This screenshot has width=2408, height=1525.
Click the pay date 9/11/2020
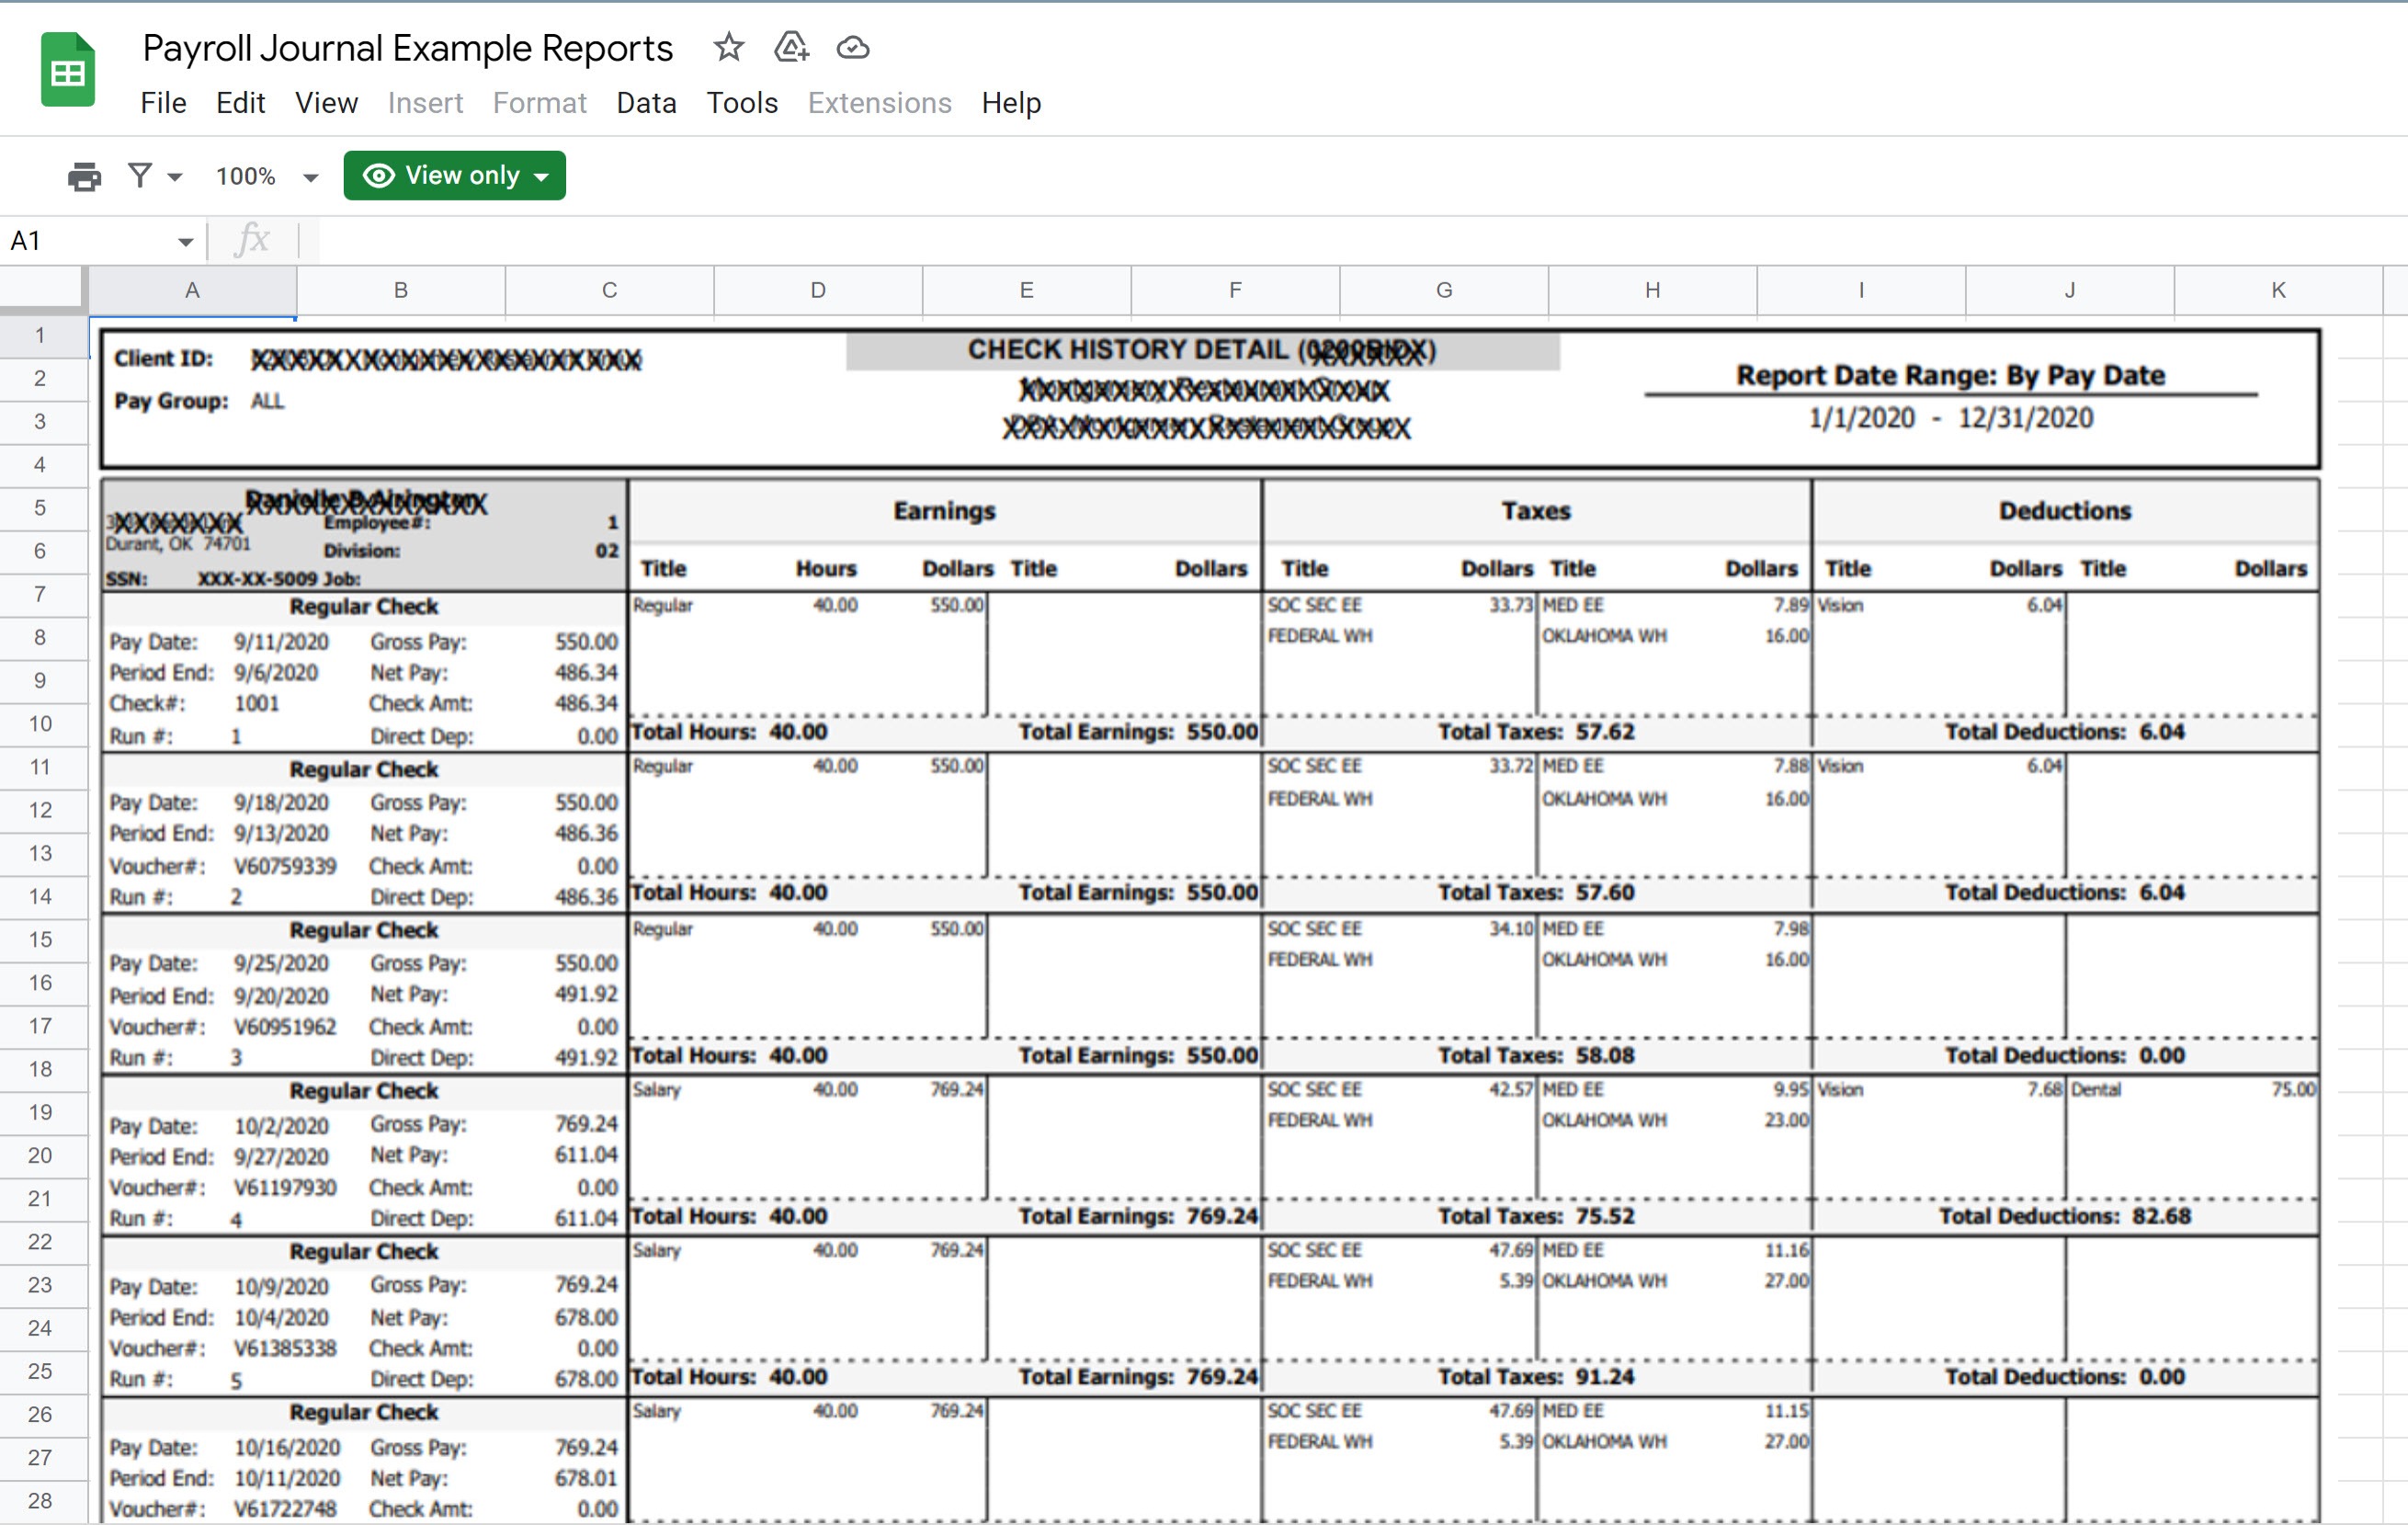[x=281, y=642]
